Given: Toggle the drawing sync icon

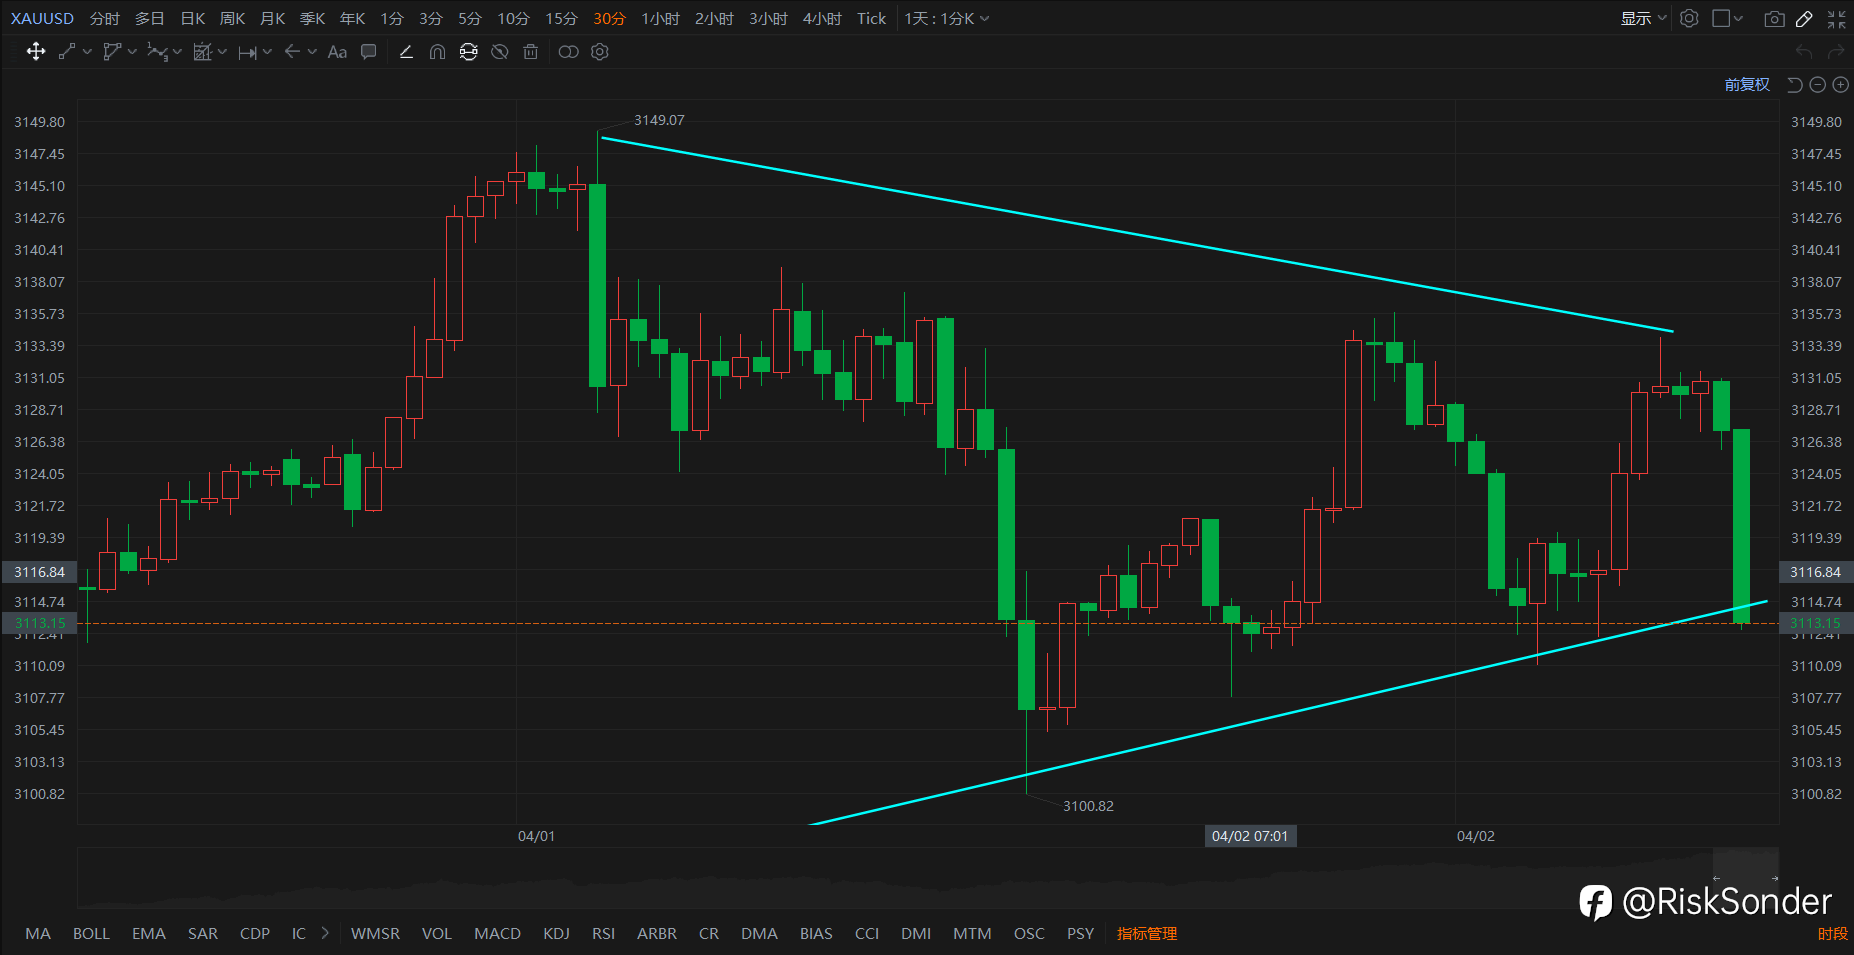Looking at the screenshot, I should (468, 52).
